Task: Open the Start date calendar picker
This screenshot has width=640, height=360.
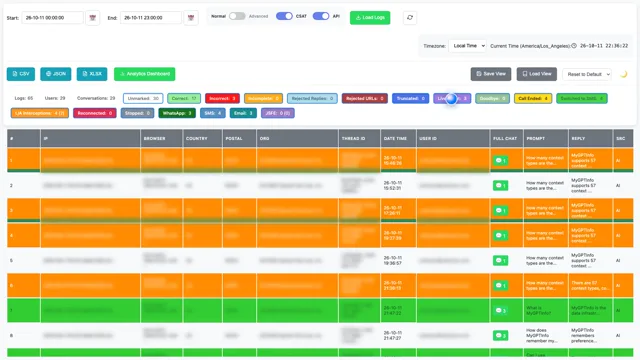Action: (93, 18)
